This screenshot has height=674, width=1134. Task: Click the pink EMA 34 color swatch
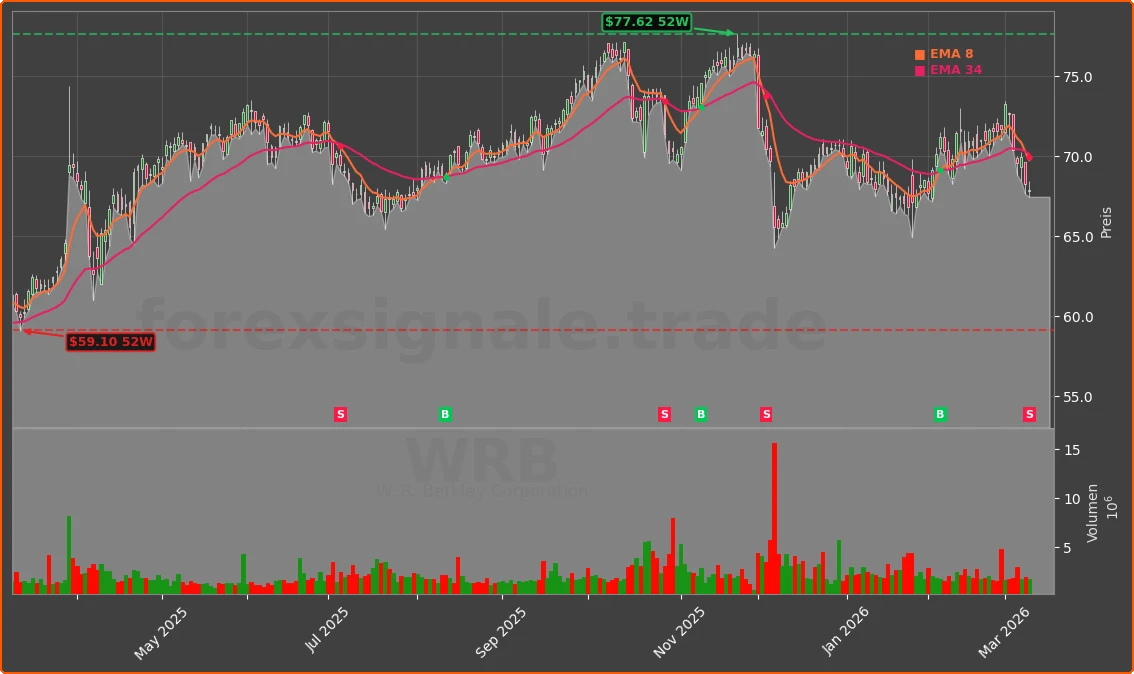[x=918, y=71]
